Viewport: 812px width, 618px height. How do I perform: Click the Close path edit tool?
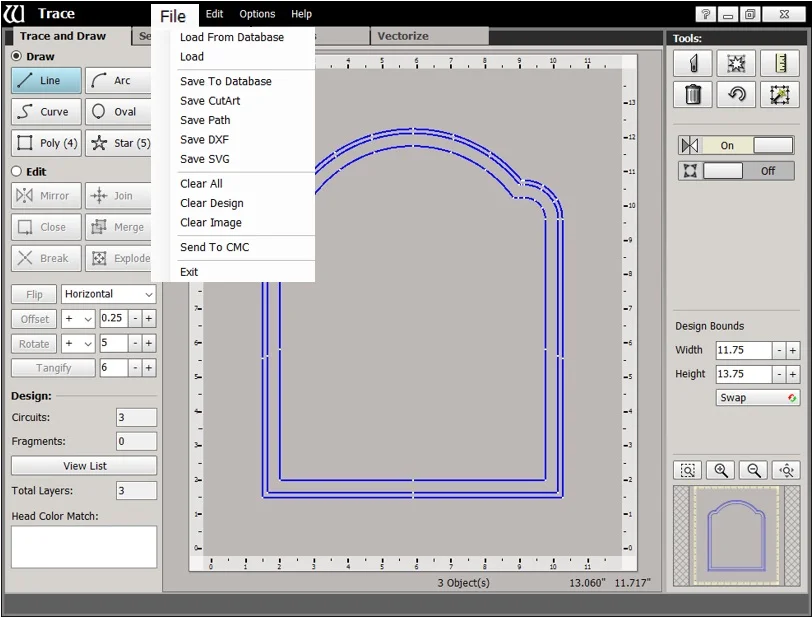coord(46,227)
